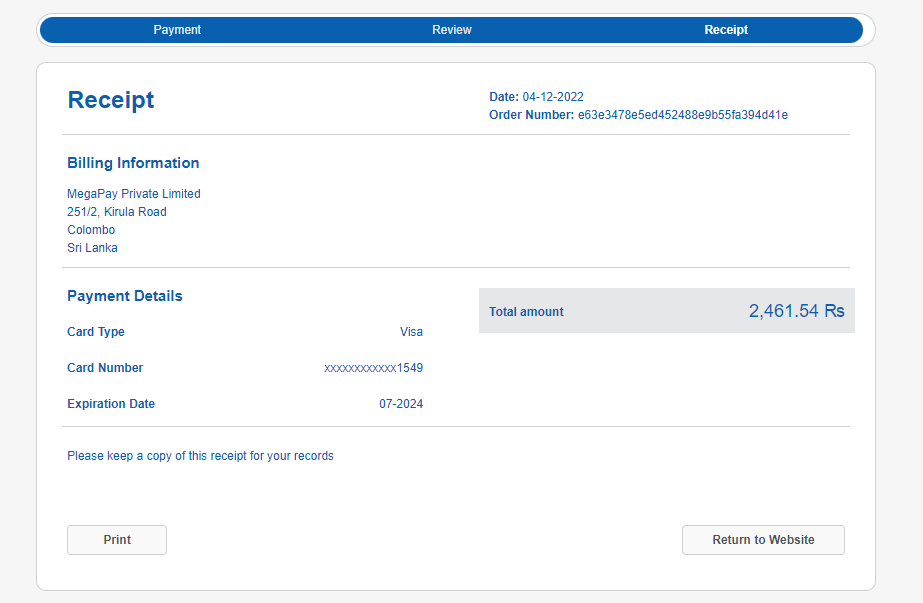This screenshot has width=923, height=603.
Task: Click the Return to Website button
Action: pos(763,539)
